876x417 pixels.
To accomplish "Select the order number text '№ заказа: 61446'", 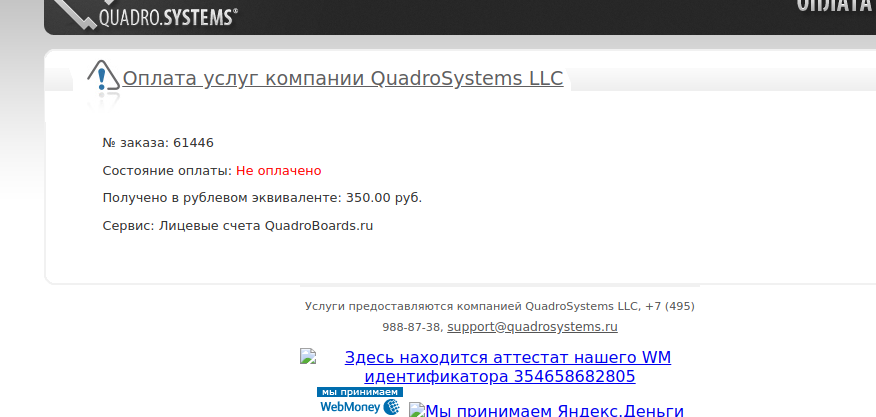I will [158, 143].
